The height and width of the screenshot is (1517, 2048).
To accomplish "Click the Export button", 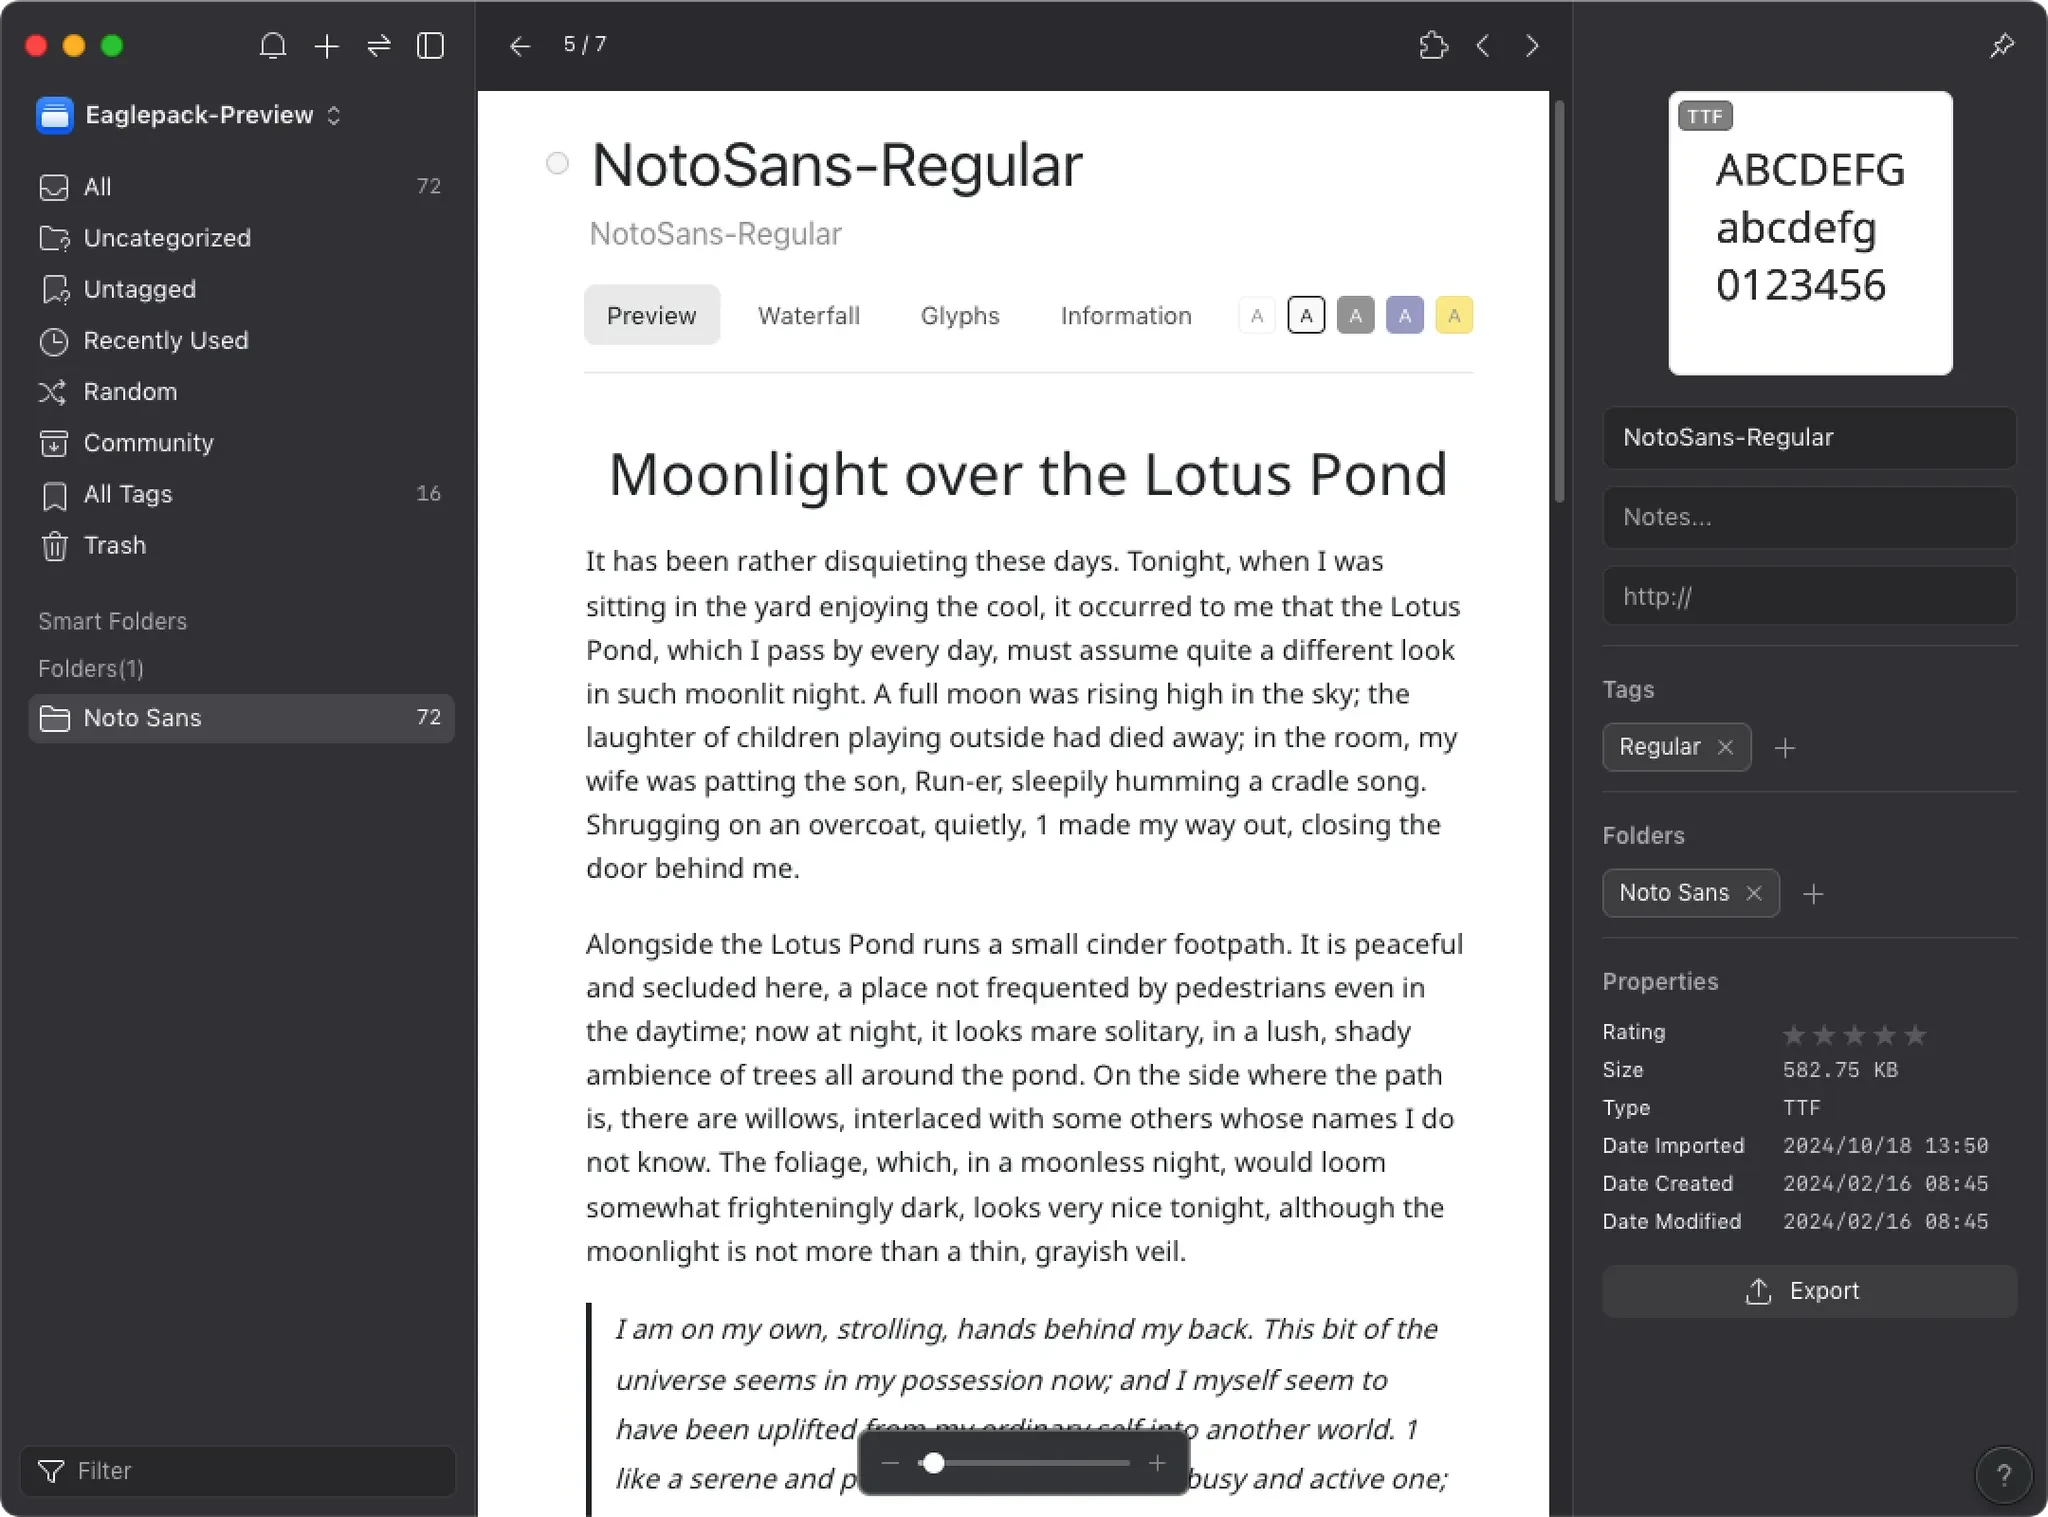I will (1810, 1291).
